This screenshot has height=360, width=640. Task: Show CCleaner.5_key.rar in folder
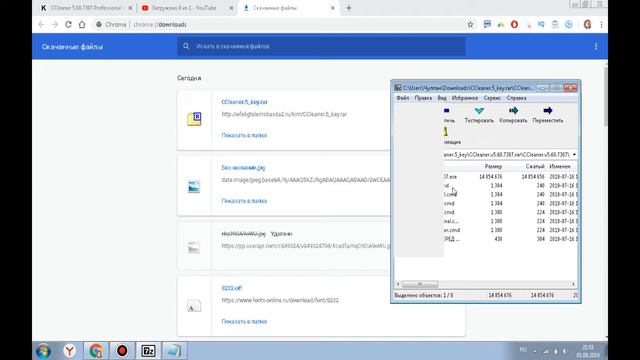(x=244, y=135)
